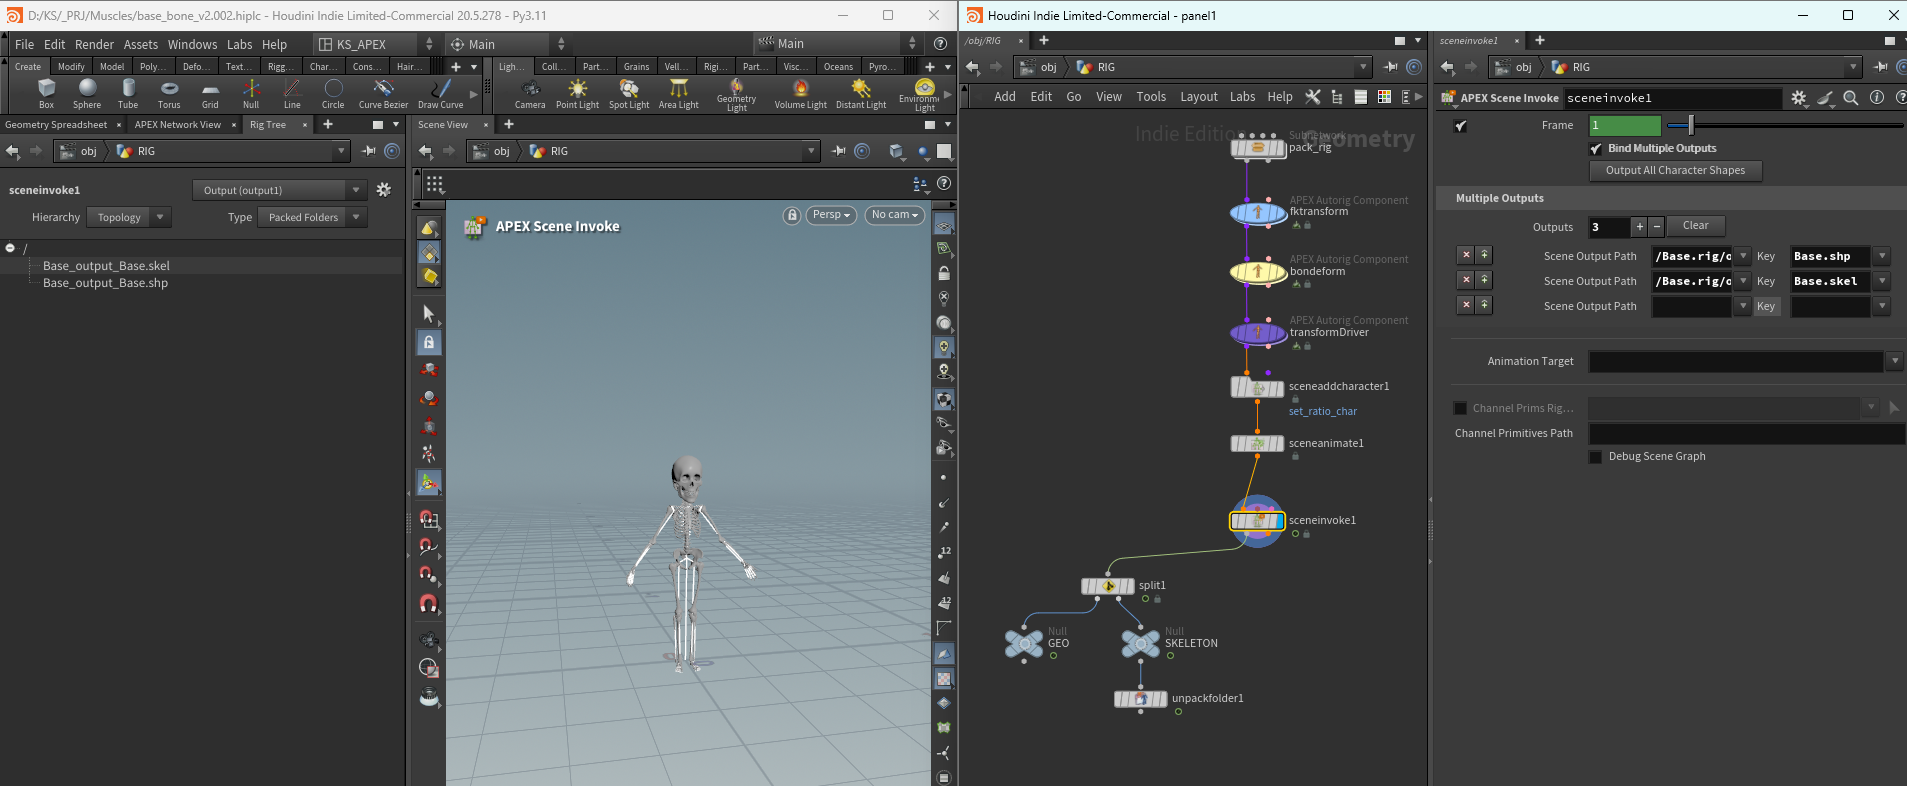Open the Packed Folders type dropdown

coord(312,217)
